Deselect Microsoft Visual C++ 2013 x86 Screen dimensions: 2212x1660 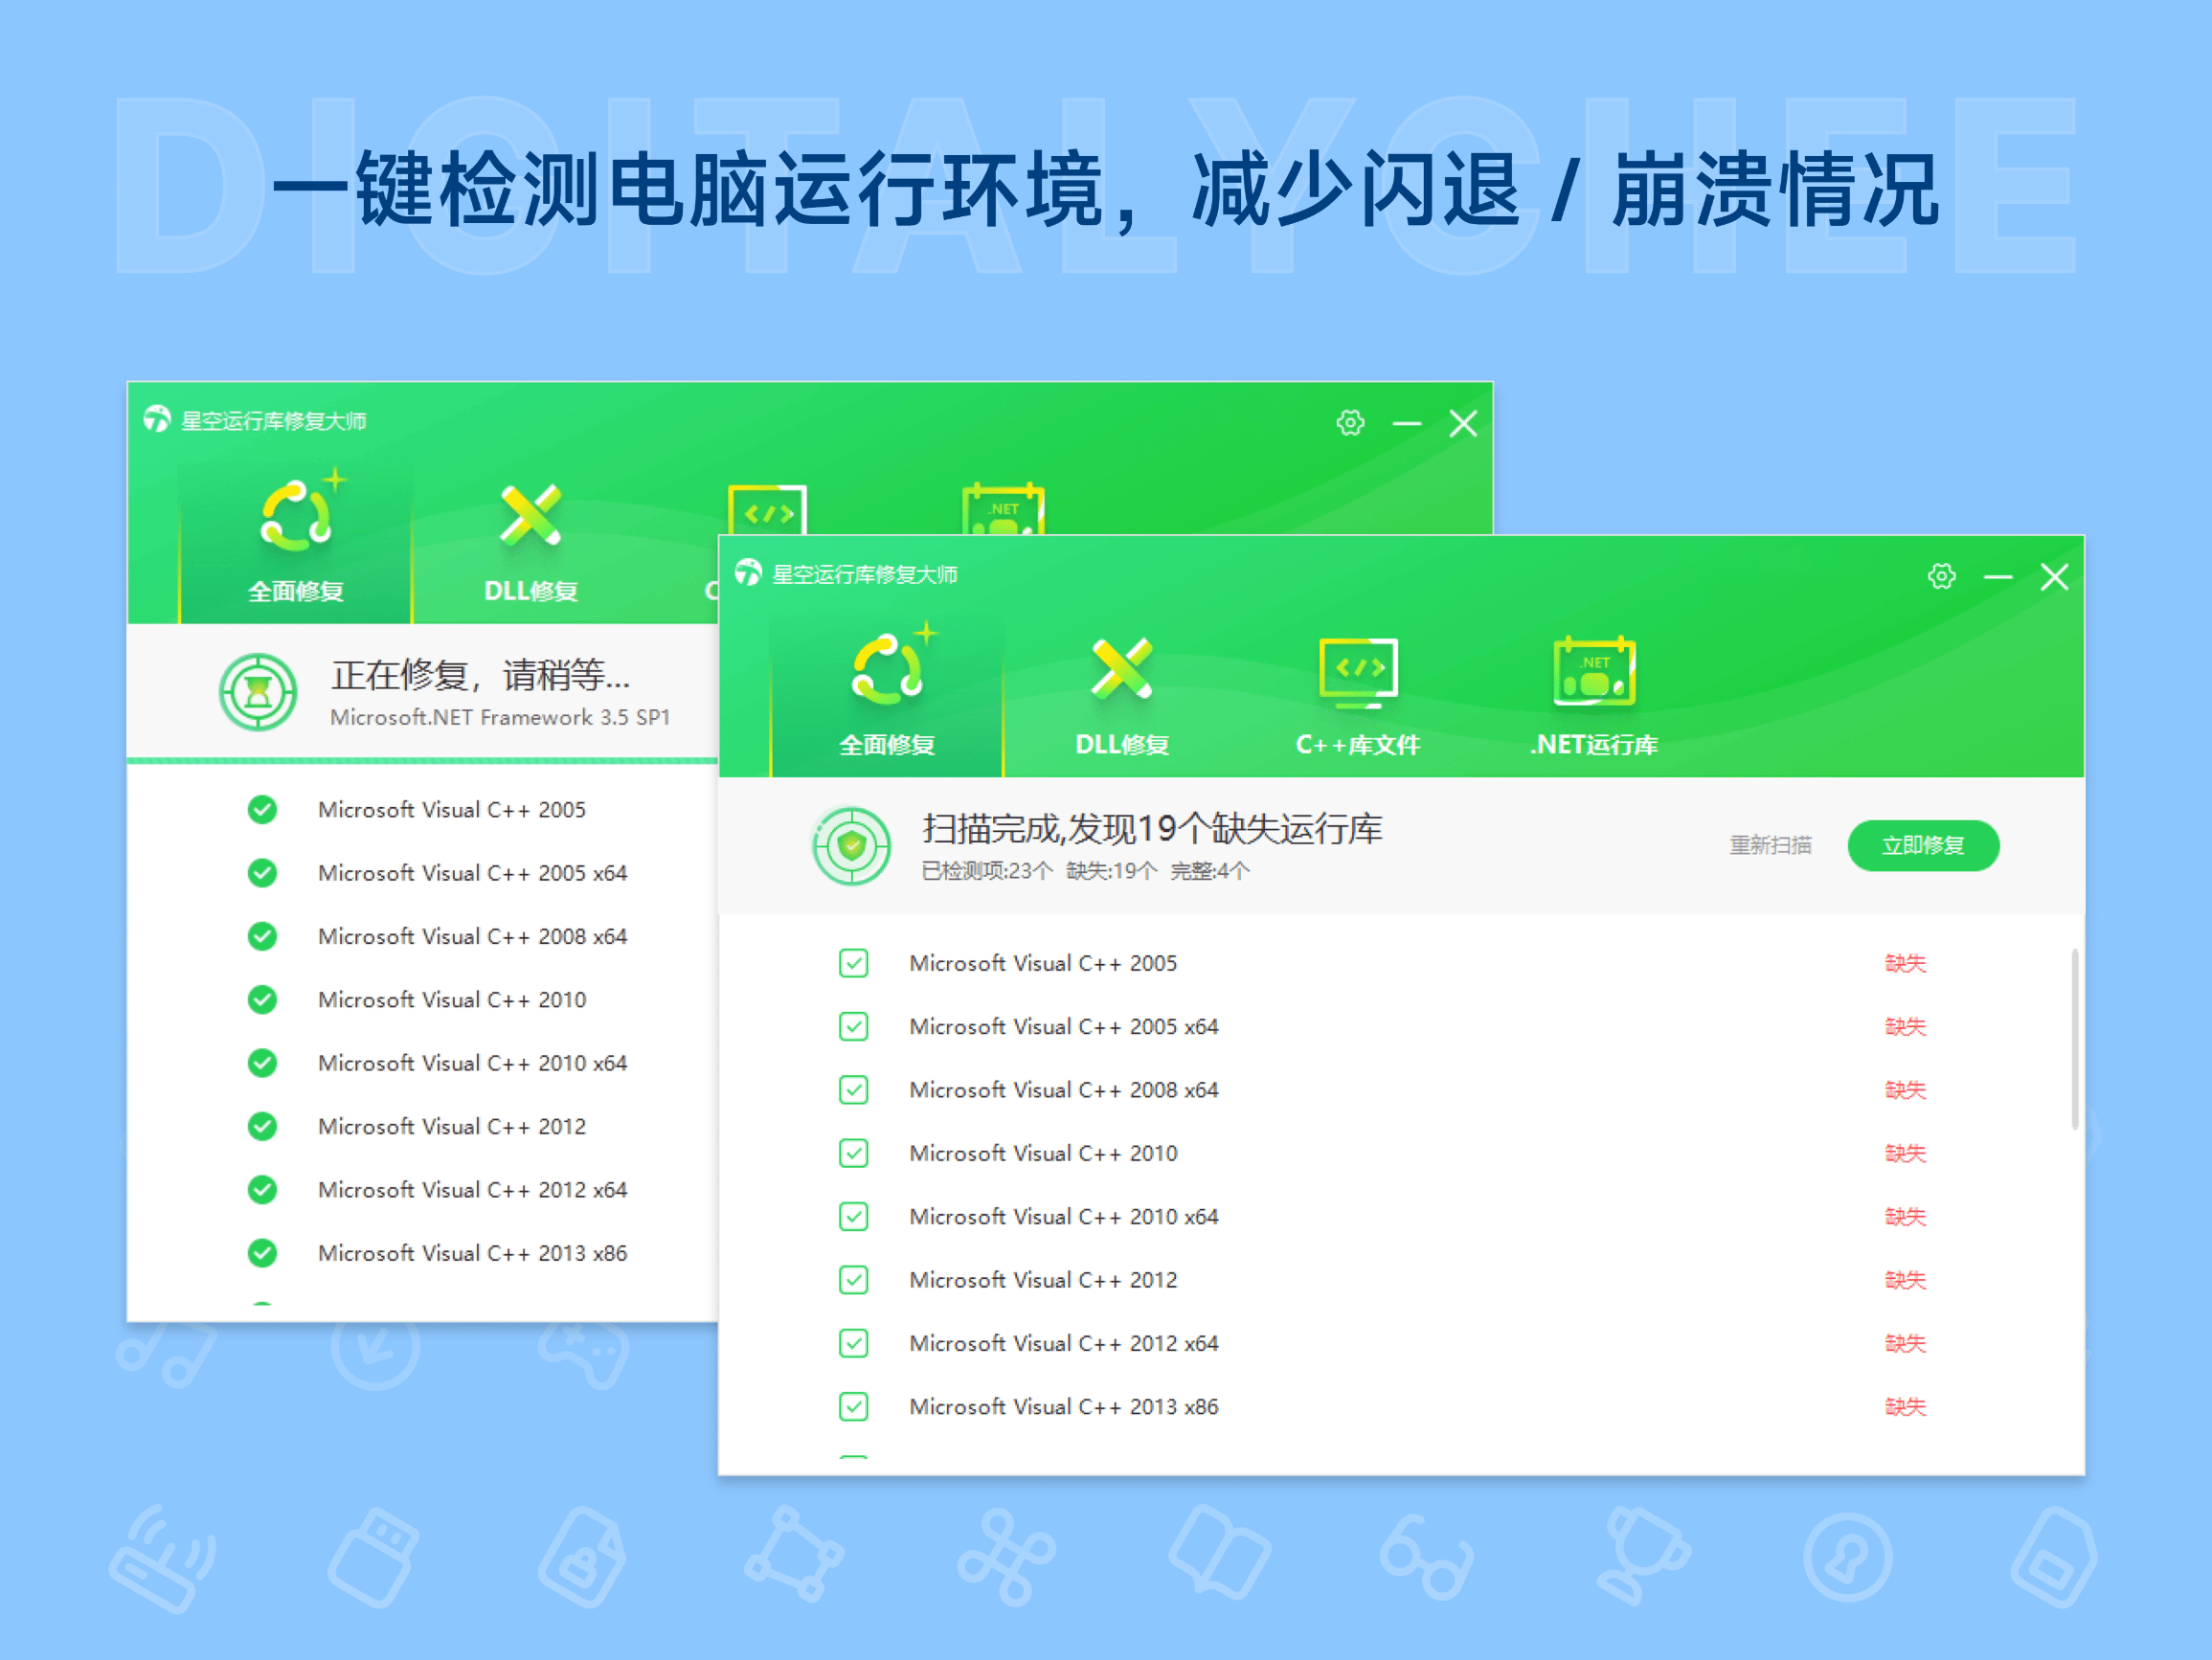tap(853, 1407)
